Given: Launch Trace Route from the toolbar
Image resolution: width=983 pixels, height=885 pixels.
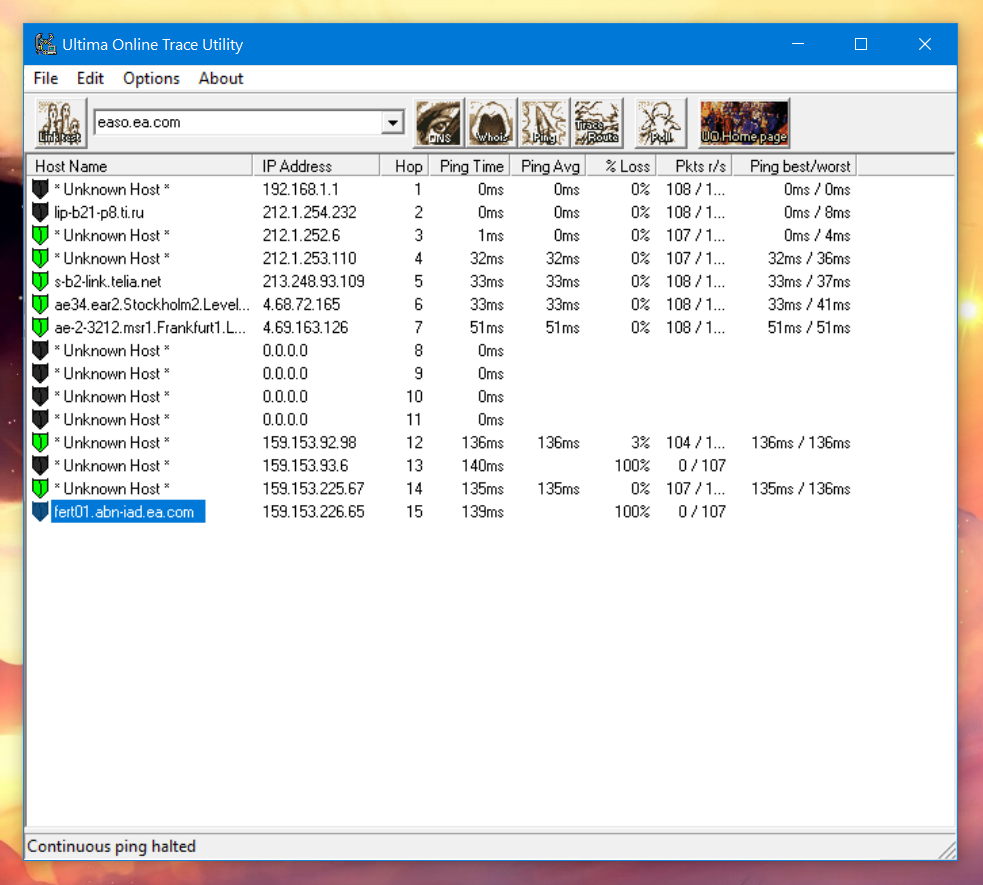Looking at the screenshot, I should pyautogui.click(x=597, y=123).
